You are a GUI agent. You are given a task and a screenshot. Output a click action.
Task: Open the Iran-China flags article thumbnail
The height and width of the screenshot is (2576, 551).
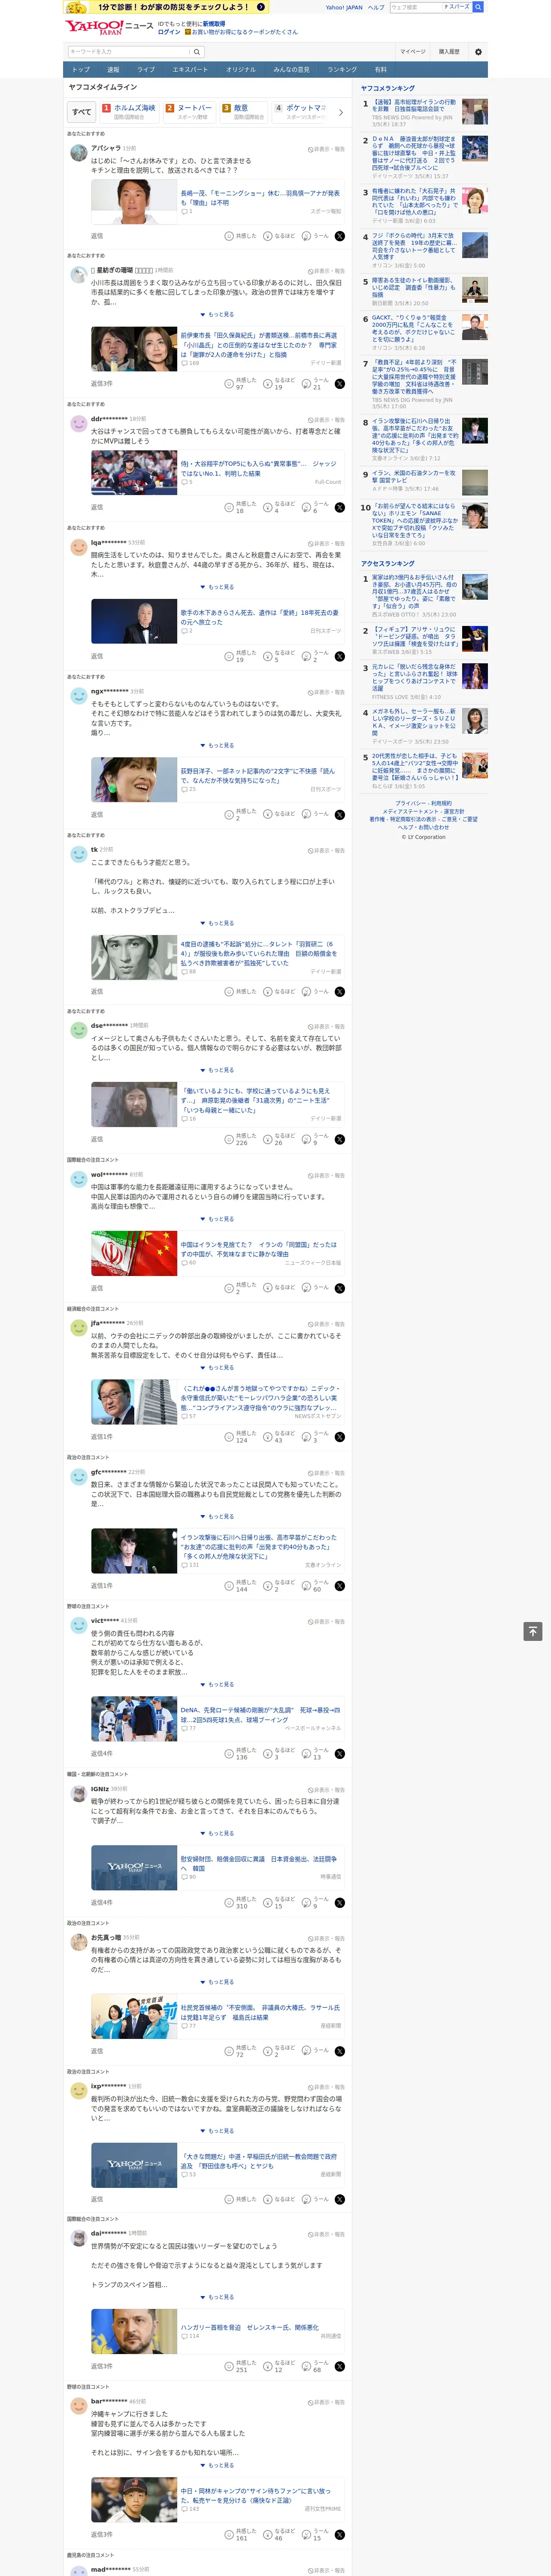pos(134,1253)
